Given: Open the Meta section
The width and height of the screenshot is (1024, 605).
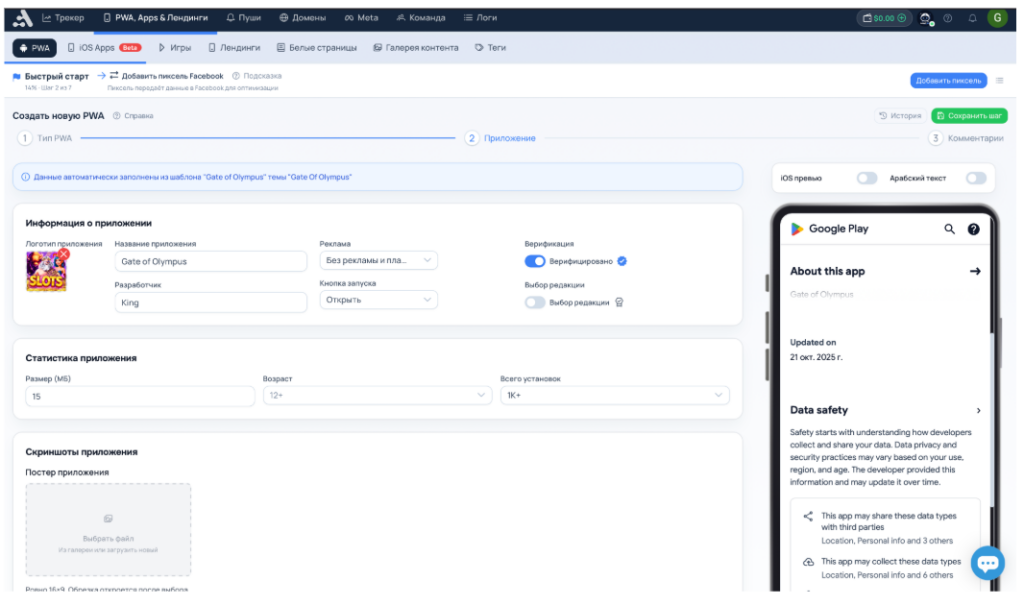Looking at the screenshot, I should coord(361,18).
